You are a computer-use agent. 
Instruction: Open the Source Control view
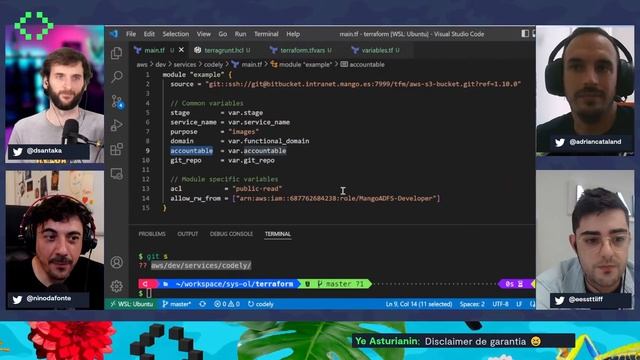117,101
